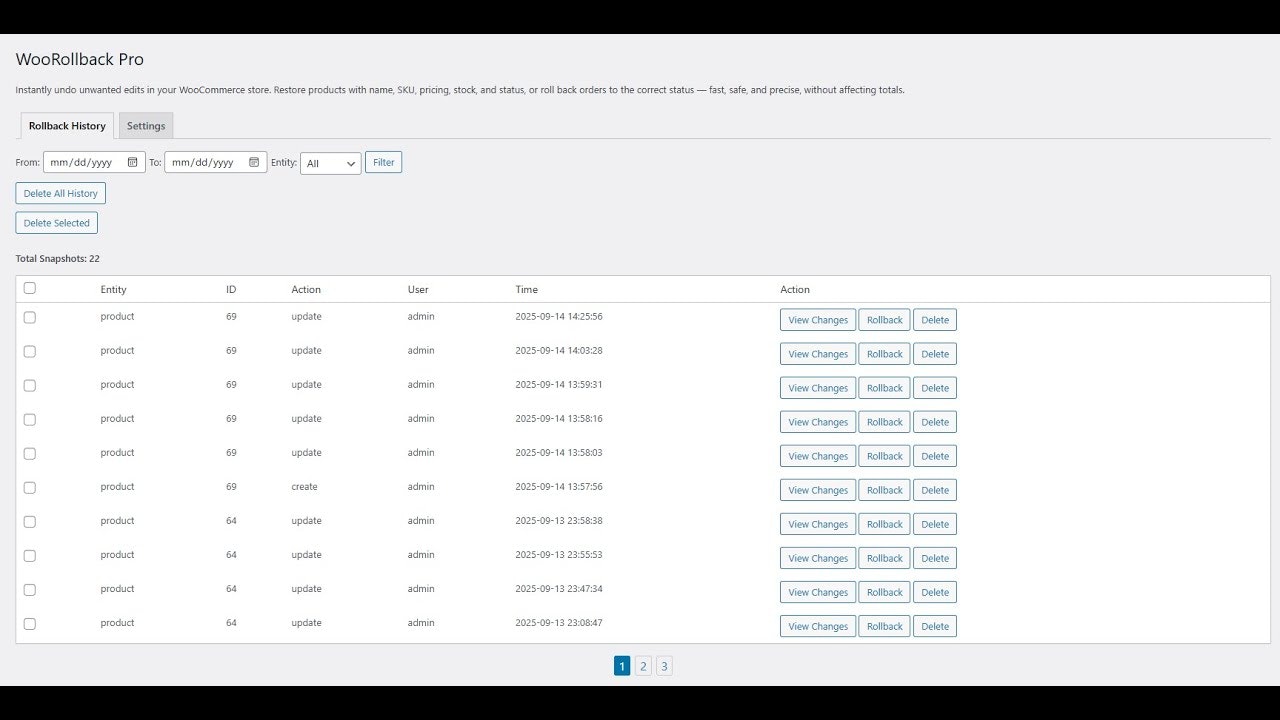Delete the 23:47:34 snapshot
The height and width of the screenshot is (720, 1280).
point(935,592)
